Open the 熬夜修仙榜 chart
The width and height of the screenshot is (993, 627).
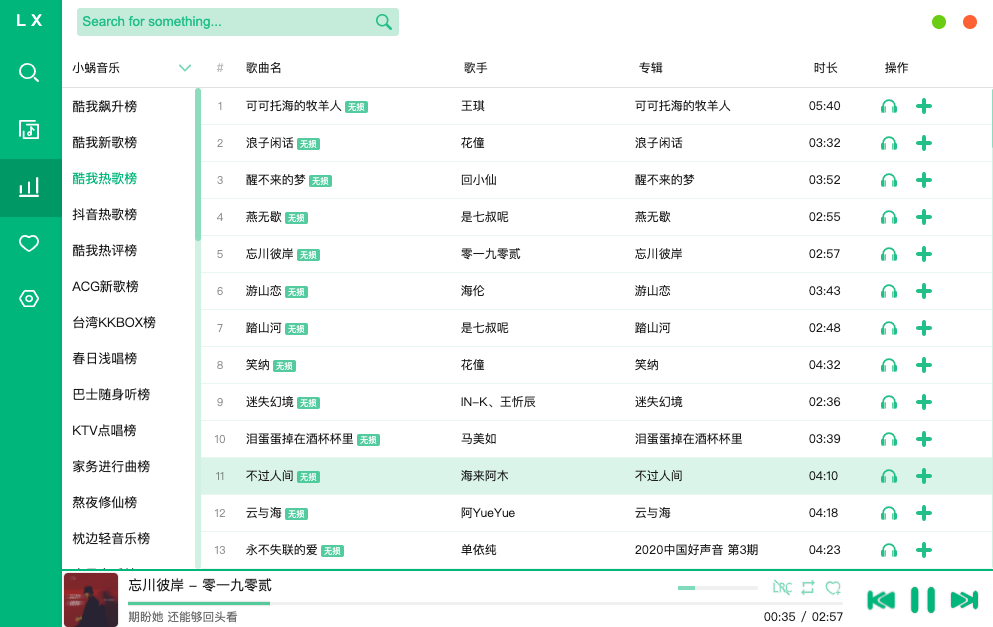(x=104, y=503)
